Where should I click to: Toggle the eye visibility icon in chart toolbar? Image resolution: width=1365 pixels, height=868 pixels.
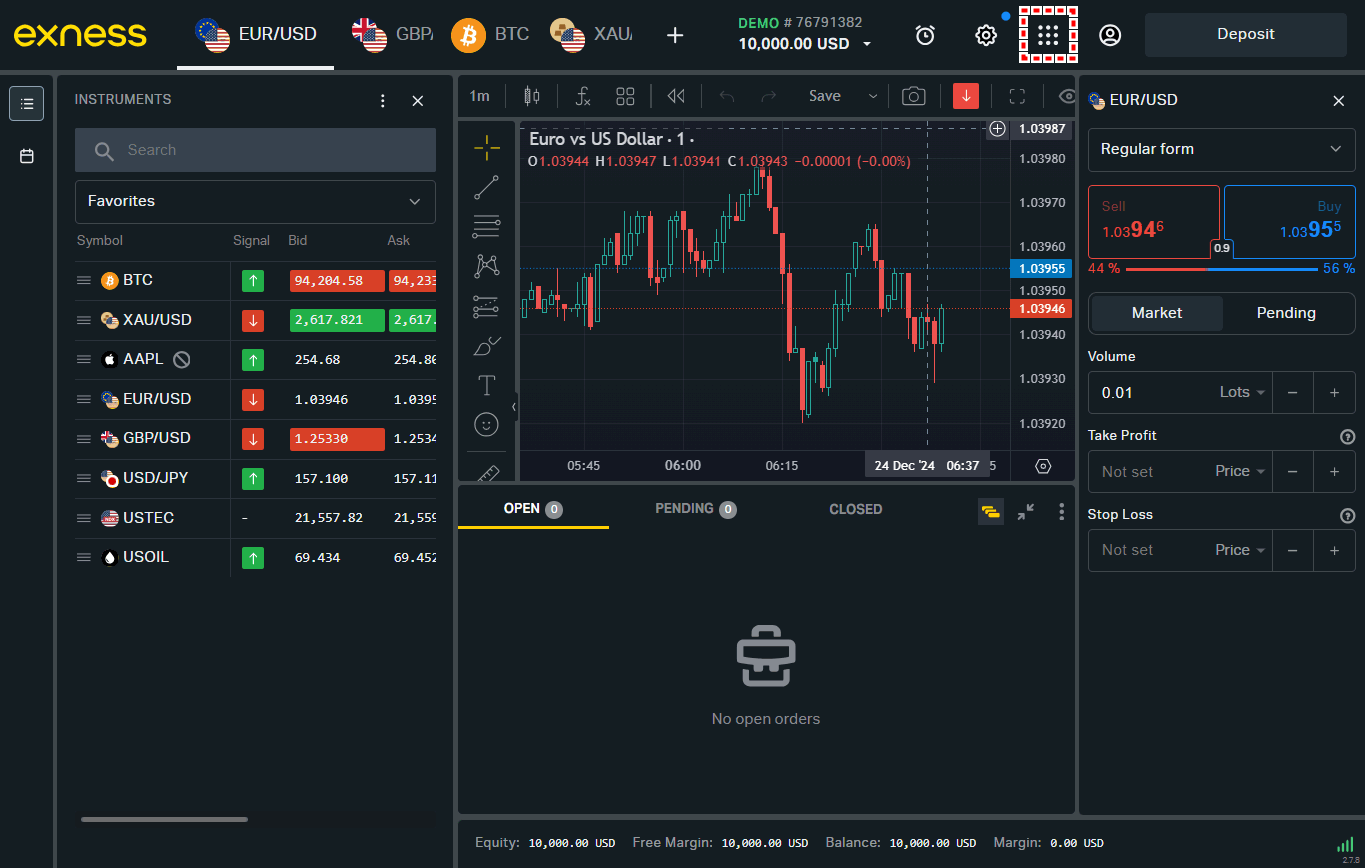[x=1066, y=96]
